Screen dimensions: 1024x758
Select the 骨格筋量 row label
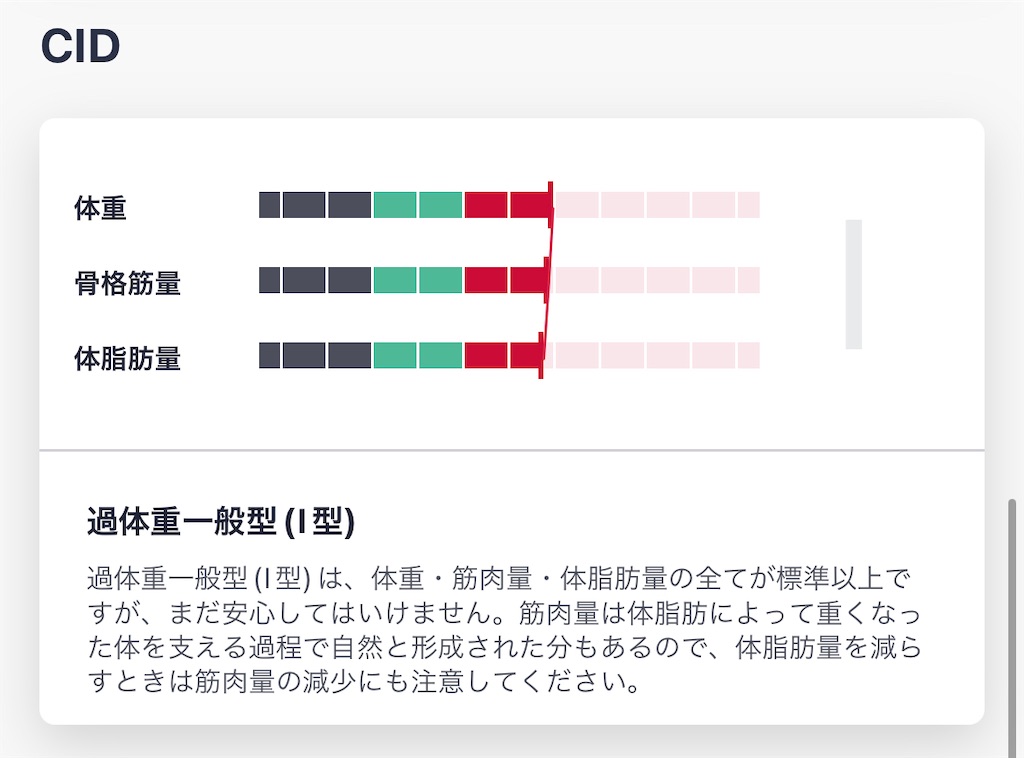click(127, 283)
